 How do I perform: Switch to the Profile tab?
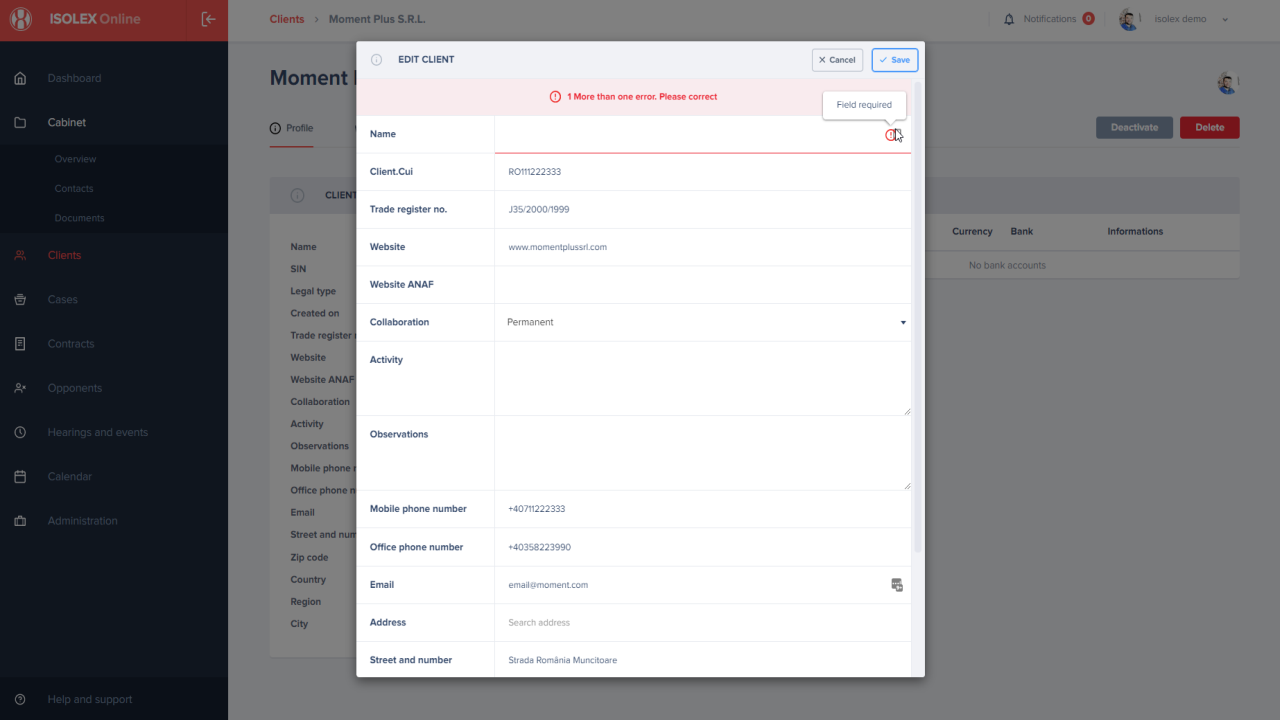[x=291, y=128]
